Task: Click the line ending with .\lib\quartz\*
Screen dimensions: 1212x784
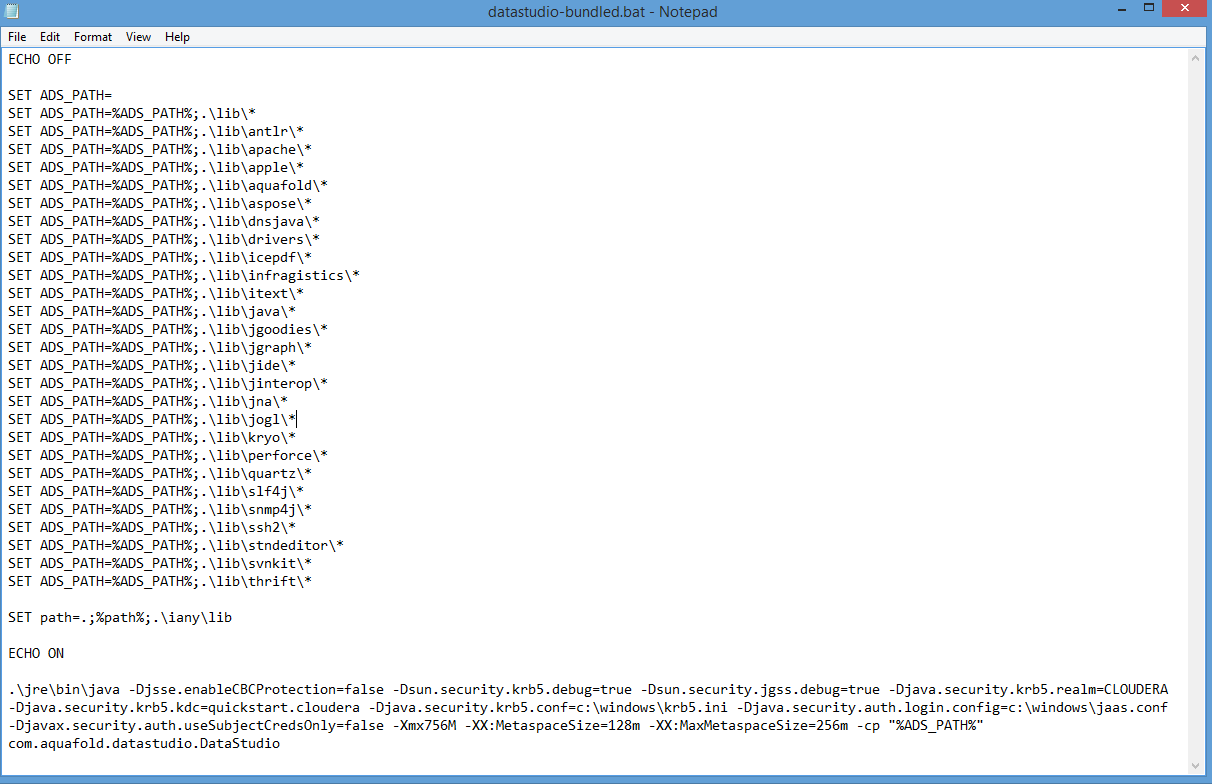Action: point(160,473)
